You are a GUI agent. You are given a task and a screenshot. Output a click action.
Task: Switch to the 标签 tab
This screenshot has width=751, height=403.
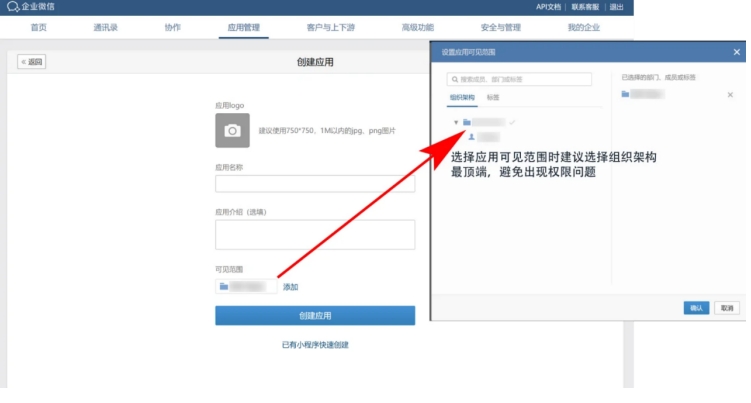493,97
